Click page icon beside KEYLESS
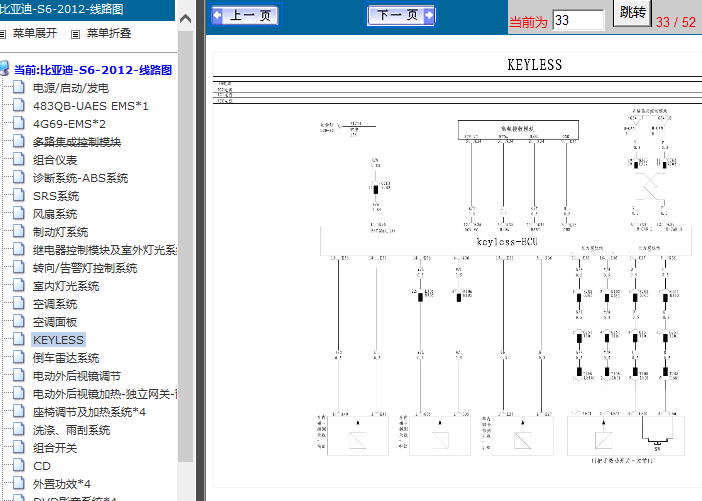 tap(19, 339)
